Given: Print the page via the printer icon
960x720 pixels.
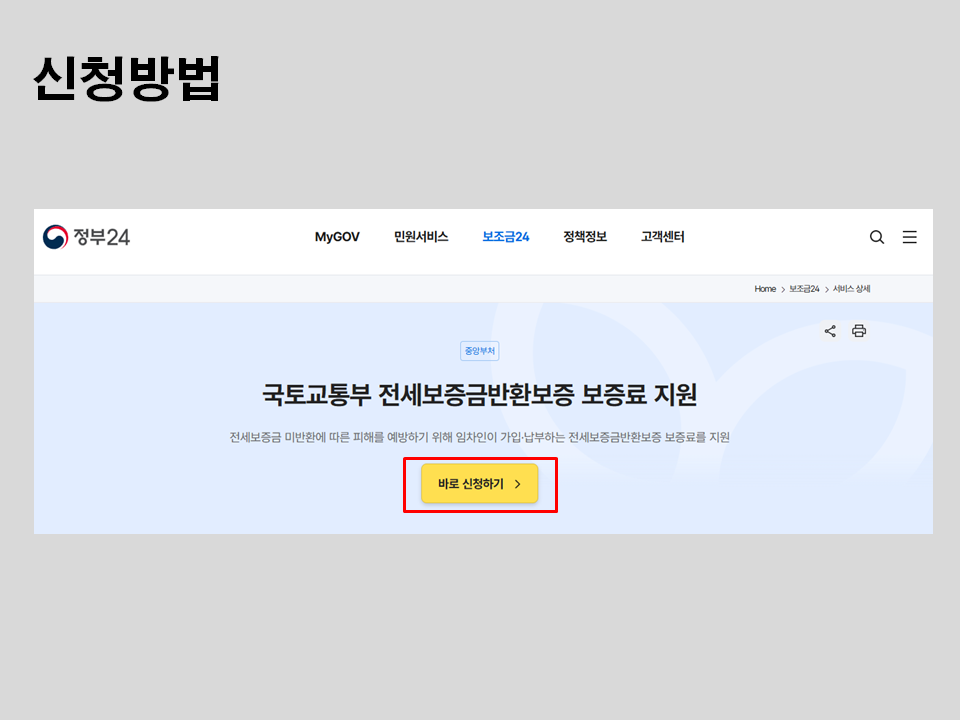Looking at the screenshot, I should [859, 331].
